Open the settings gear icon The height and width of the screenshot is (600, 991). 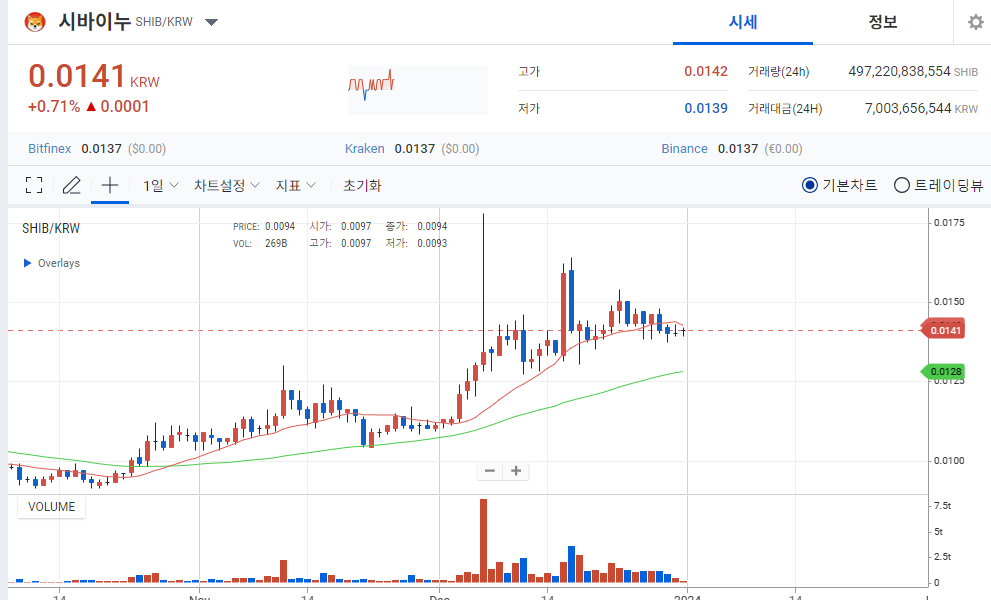[x=975, y=21]
